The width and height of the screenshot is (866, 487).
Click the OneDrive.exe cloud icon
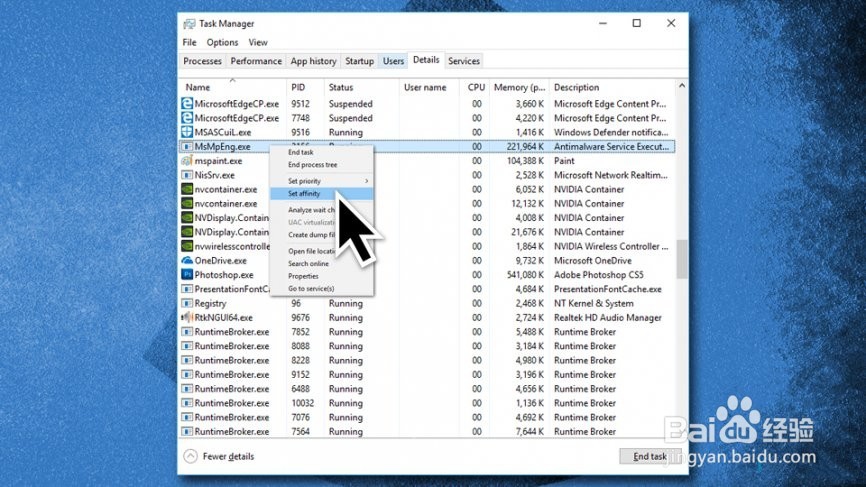tap(187, 260)
